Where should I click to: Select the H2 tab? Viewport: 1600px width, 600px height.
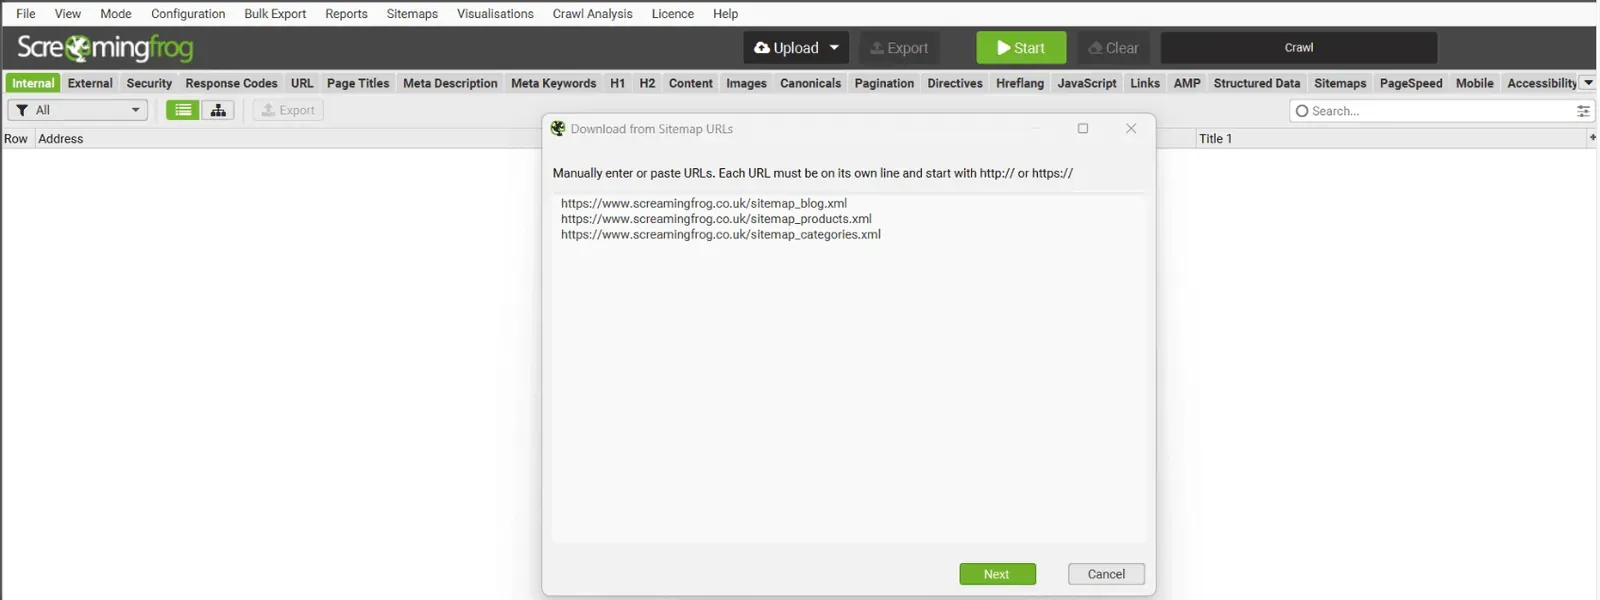pyautogui.click(x=647, y=83)
